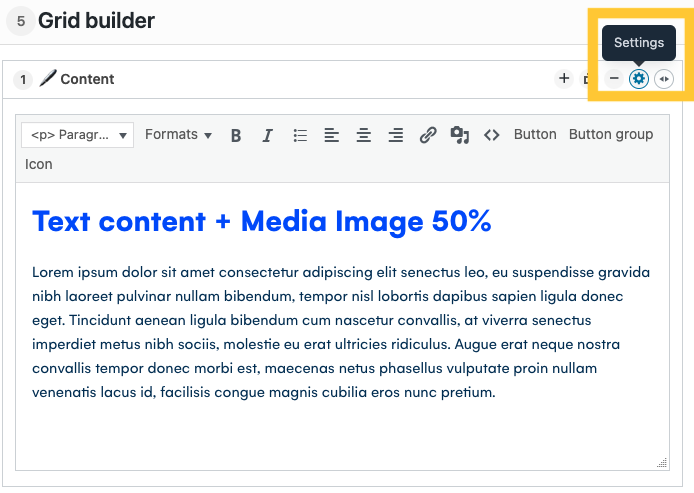Click the plus icon in Content header
Image resolution: width=694 pixels, height=493 pixels.
point(564,78)
